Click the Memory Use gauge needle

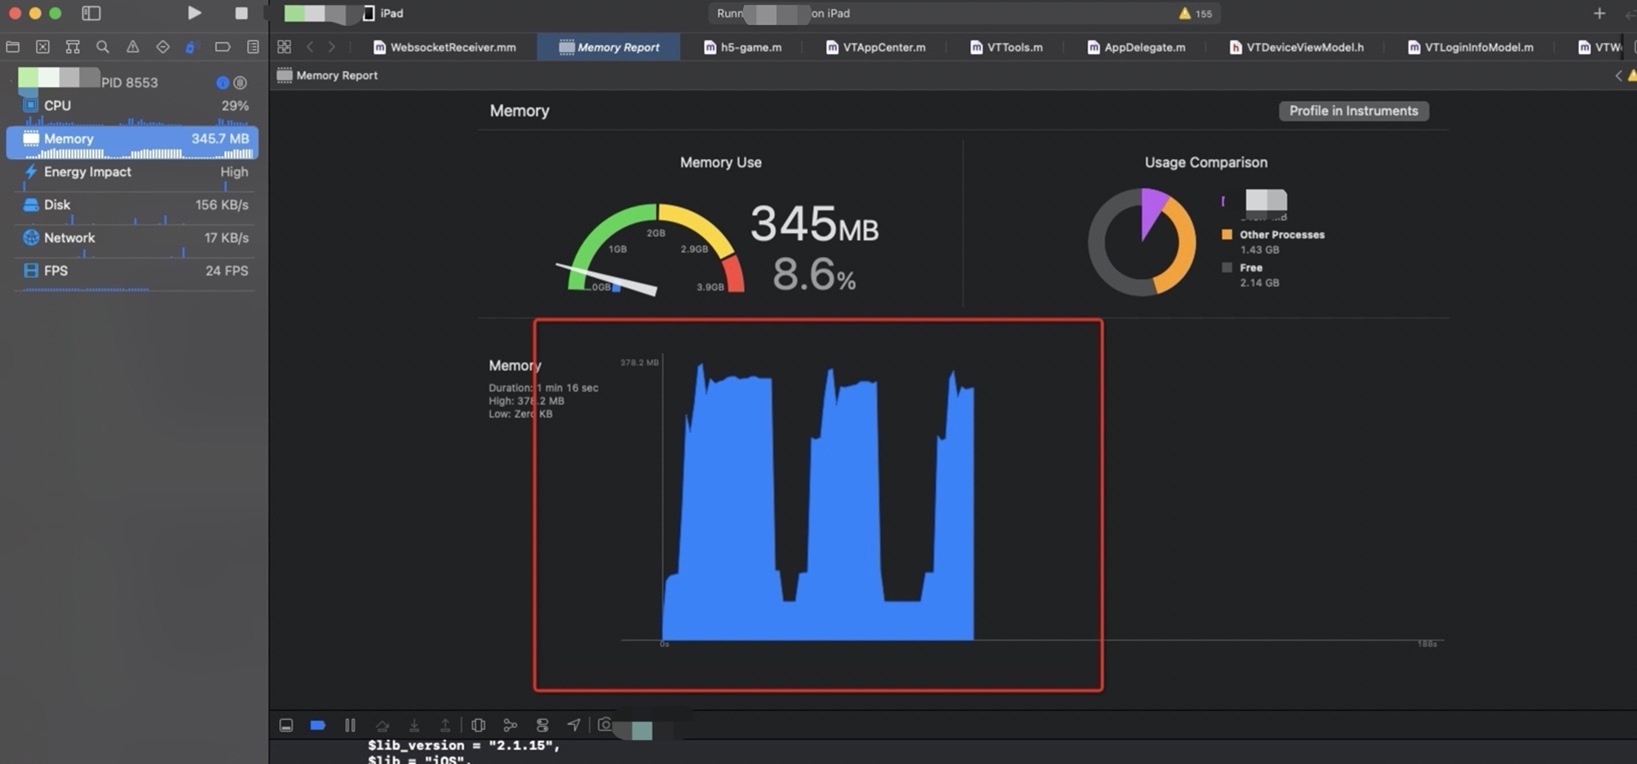(607, 279)
